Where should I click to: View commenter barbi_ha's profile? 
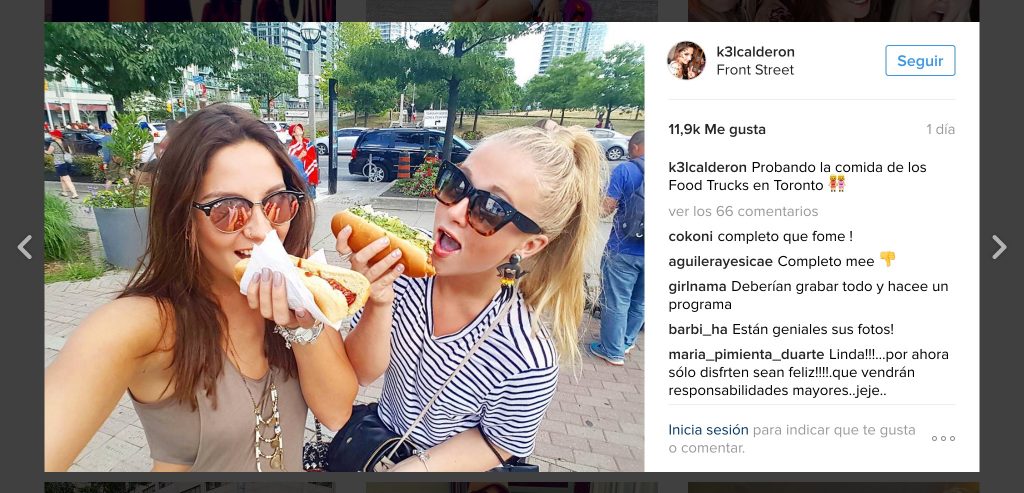697,329
